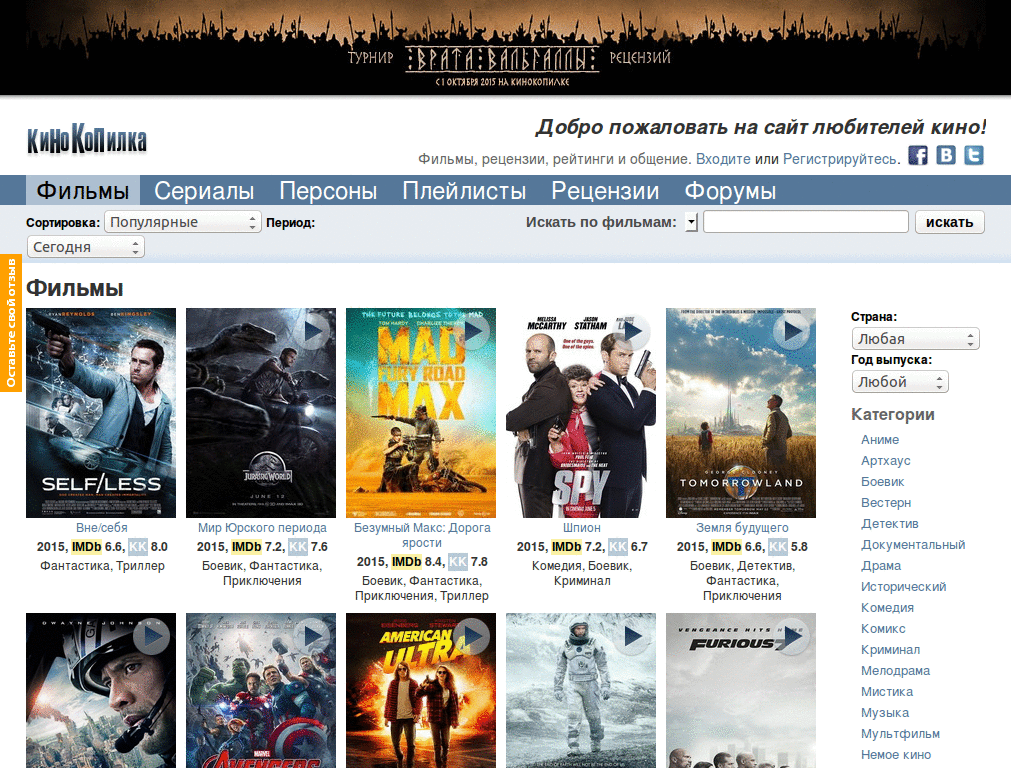Open the Шпион title link
1024x768 pixels.
pos(581,528)
